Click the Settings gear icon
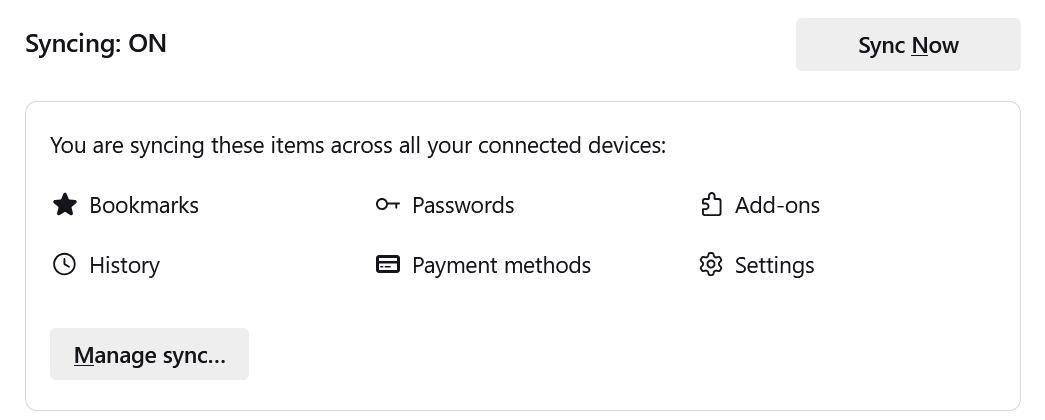This screenshot has height=420, width=1045. click(x=711, y=265)
